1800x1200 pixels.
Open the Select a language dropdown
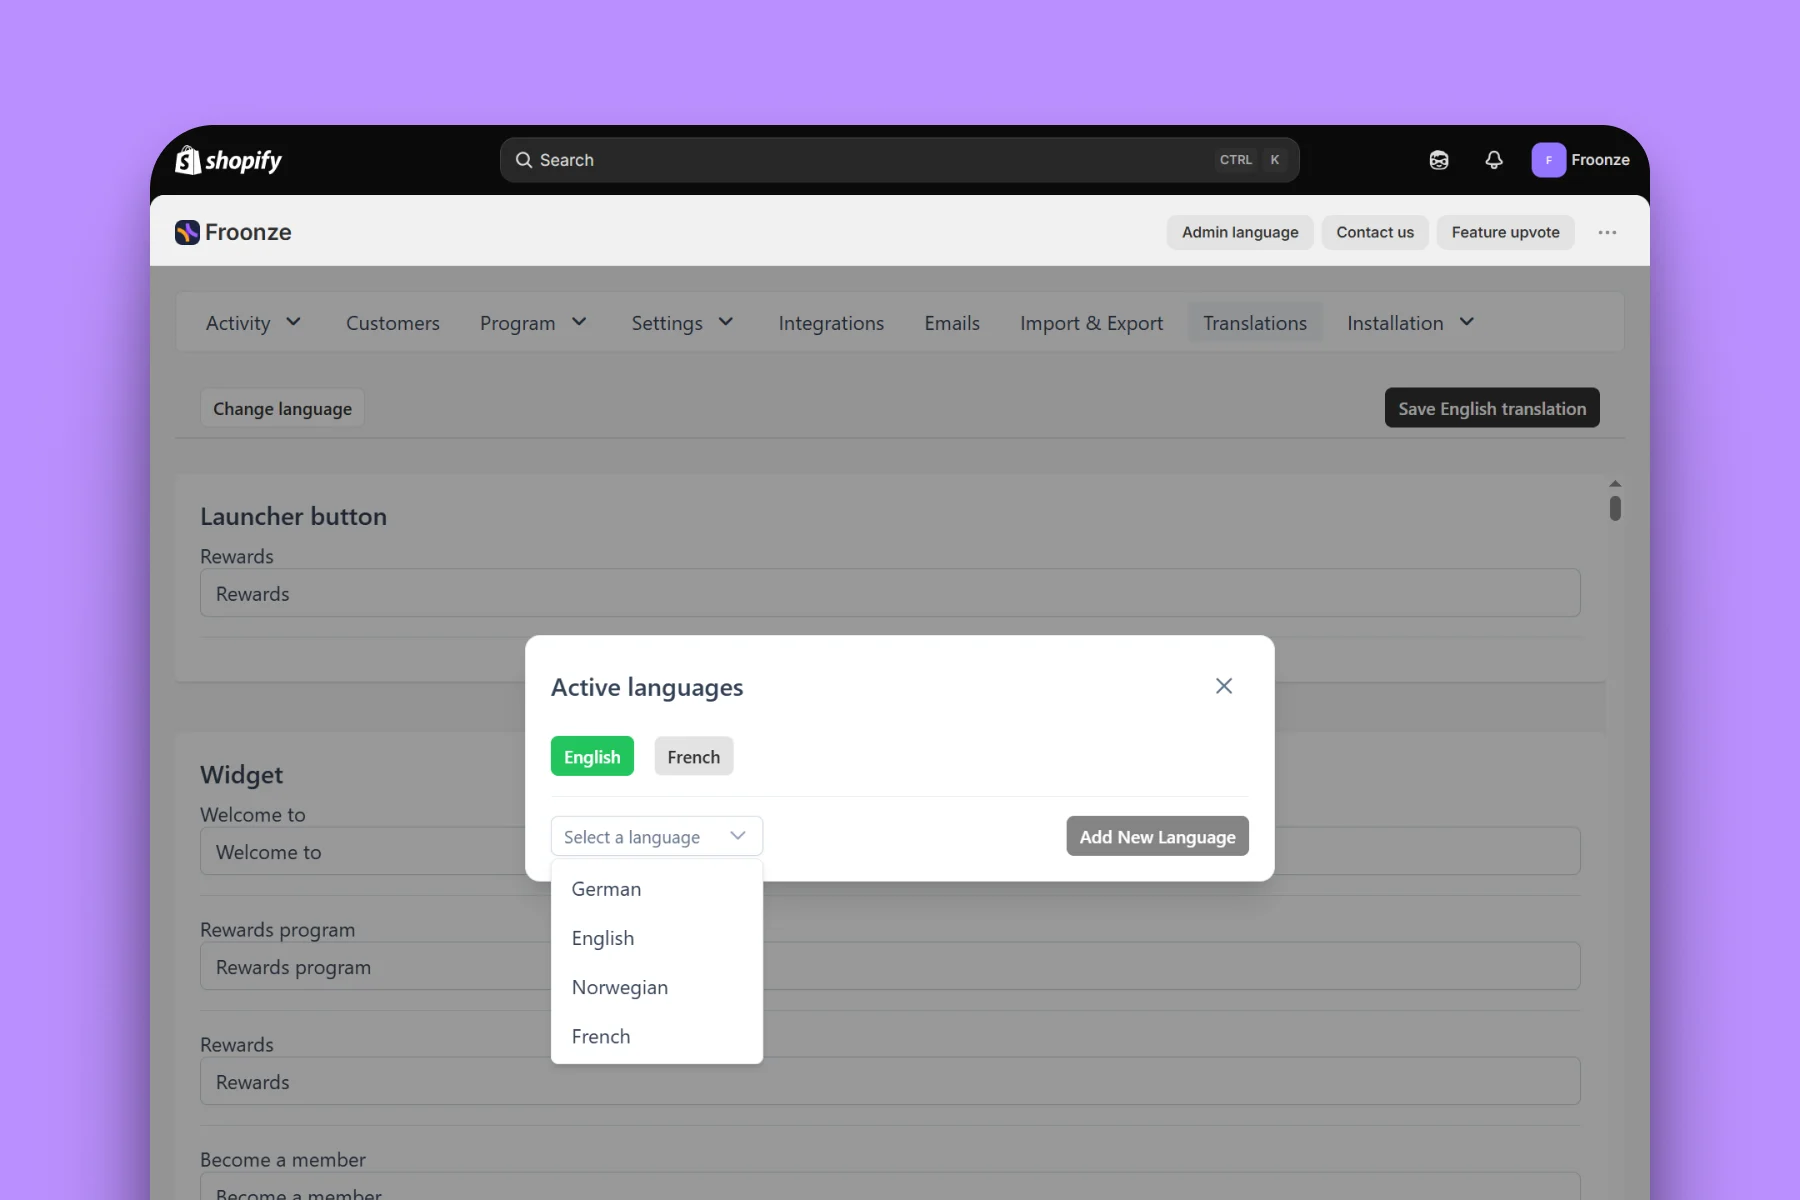pos(657,836)
